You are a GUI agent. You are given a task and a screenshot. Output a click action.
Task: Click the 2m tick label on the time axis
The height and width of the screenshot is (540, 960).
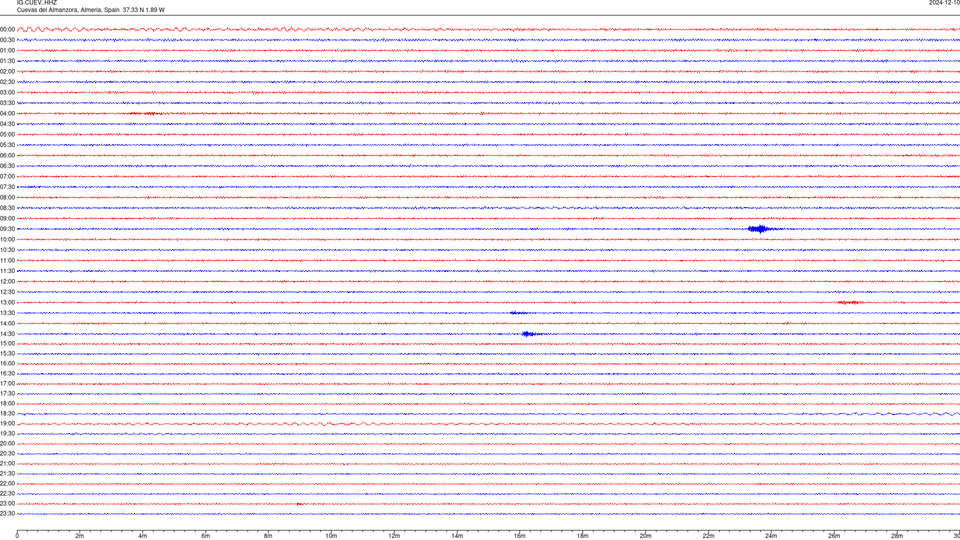(80, 536)
